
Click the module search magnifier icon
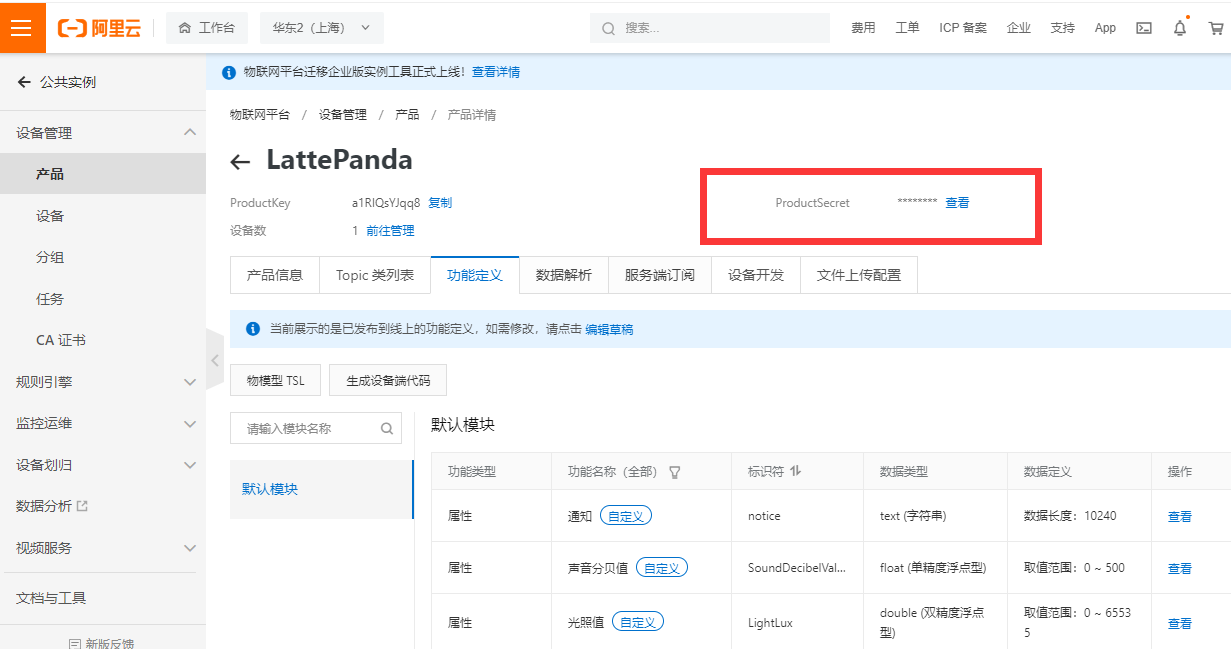pos(387,429)
